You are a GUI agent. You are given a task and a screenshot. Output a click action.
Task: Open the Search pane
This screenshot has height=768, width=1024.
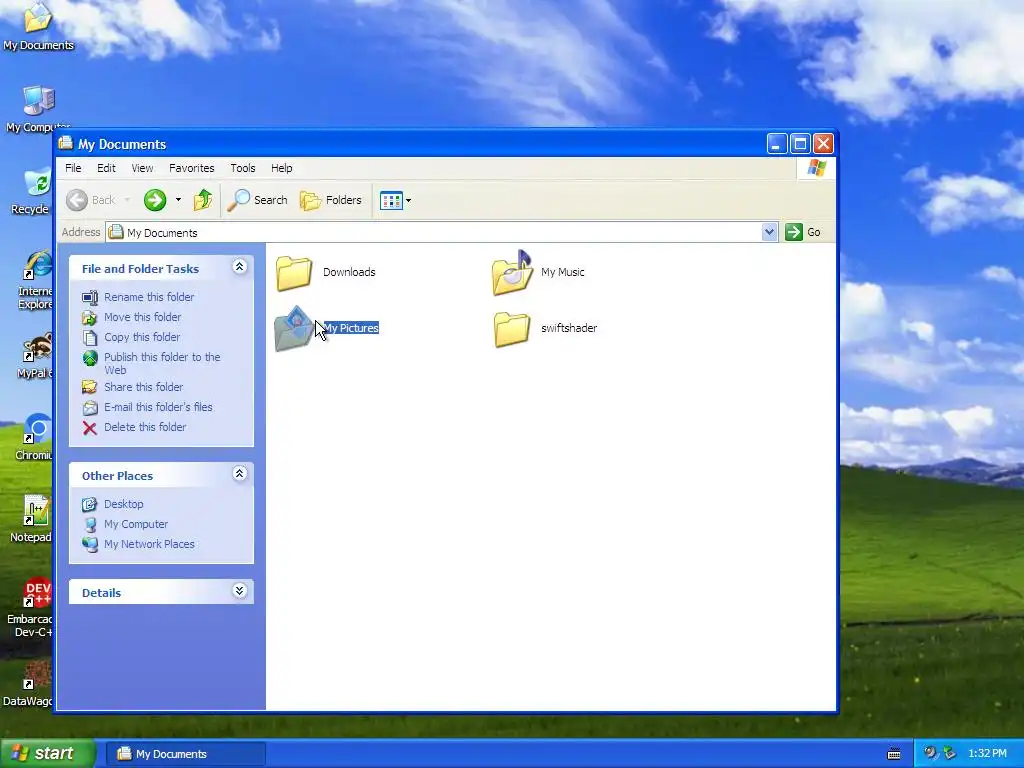click(257, 200)
